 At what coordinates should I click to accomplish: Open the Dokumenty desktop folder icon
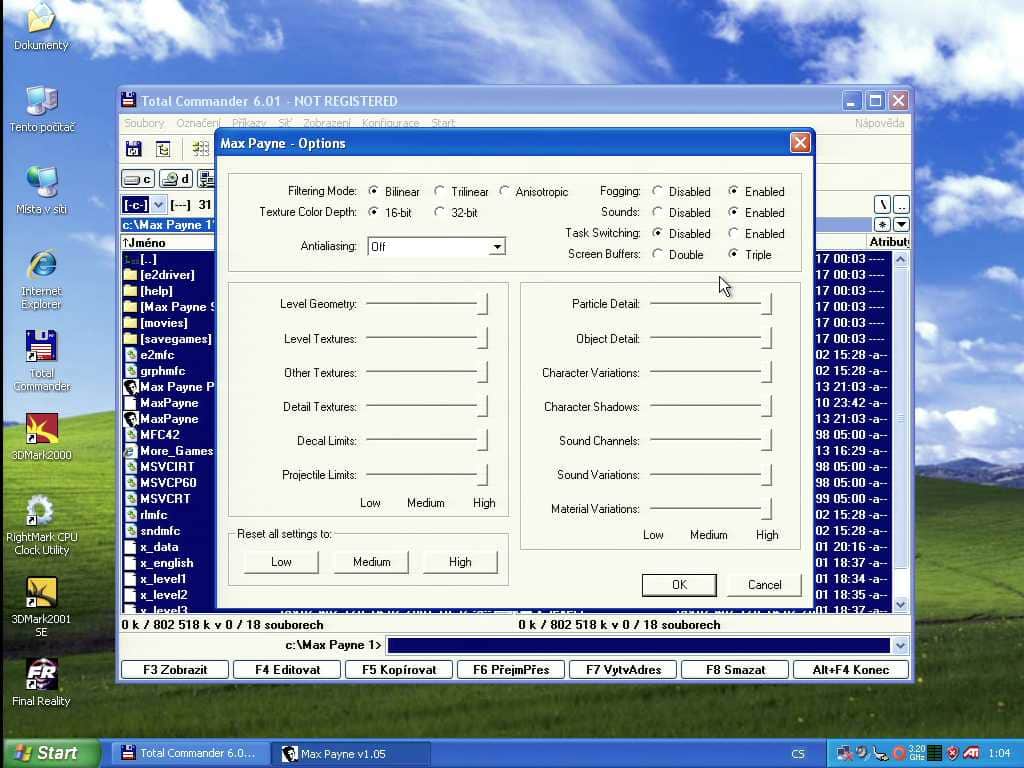[40, 26]
